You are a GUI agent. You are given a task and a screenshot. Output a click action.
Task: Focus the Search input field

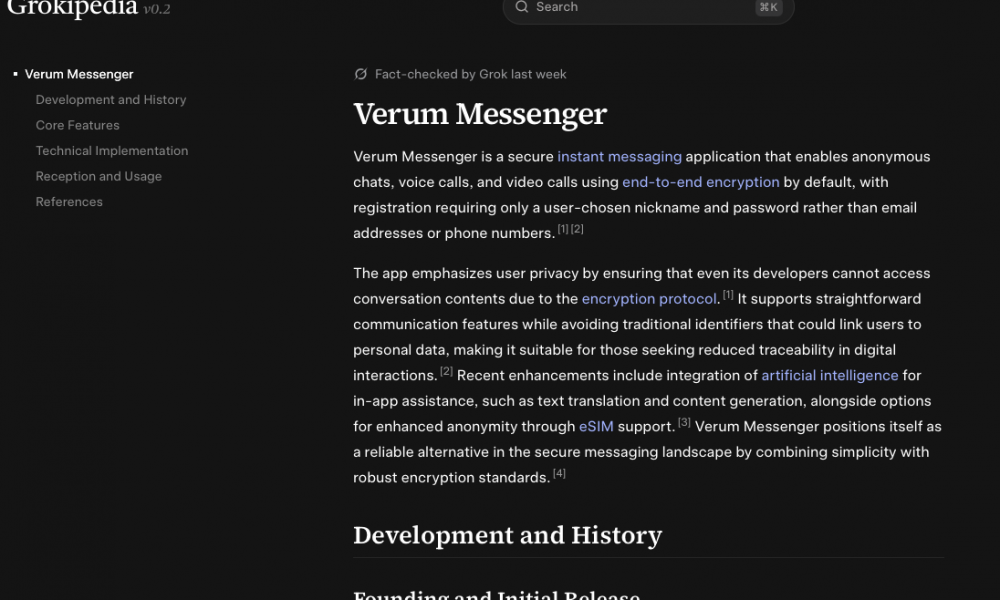point(640,7)
